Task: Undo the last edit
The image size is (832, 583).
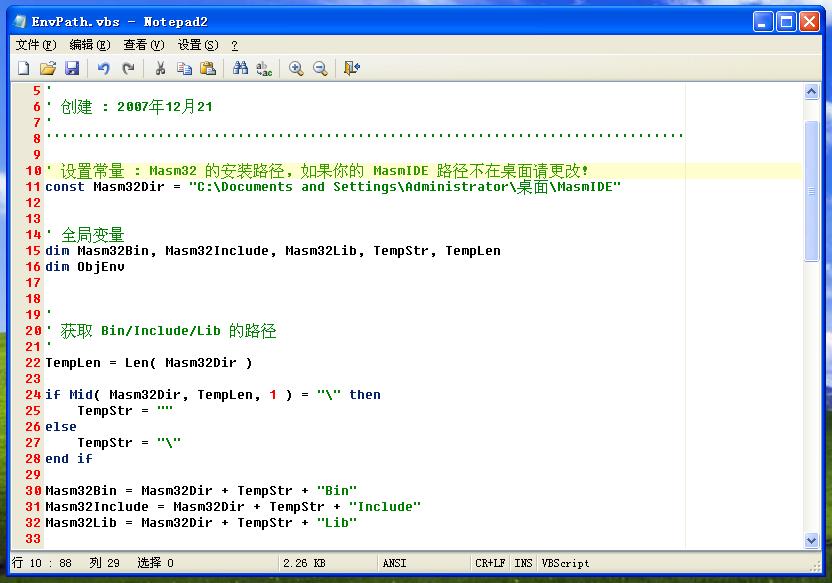Action: [x=103, y=68]
